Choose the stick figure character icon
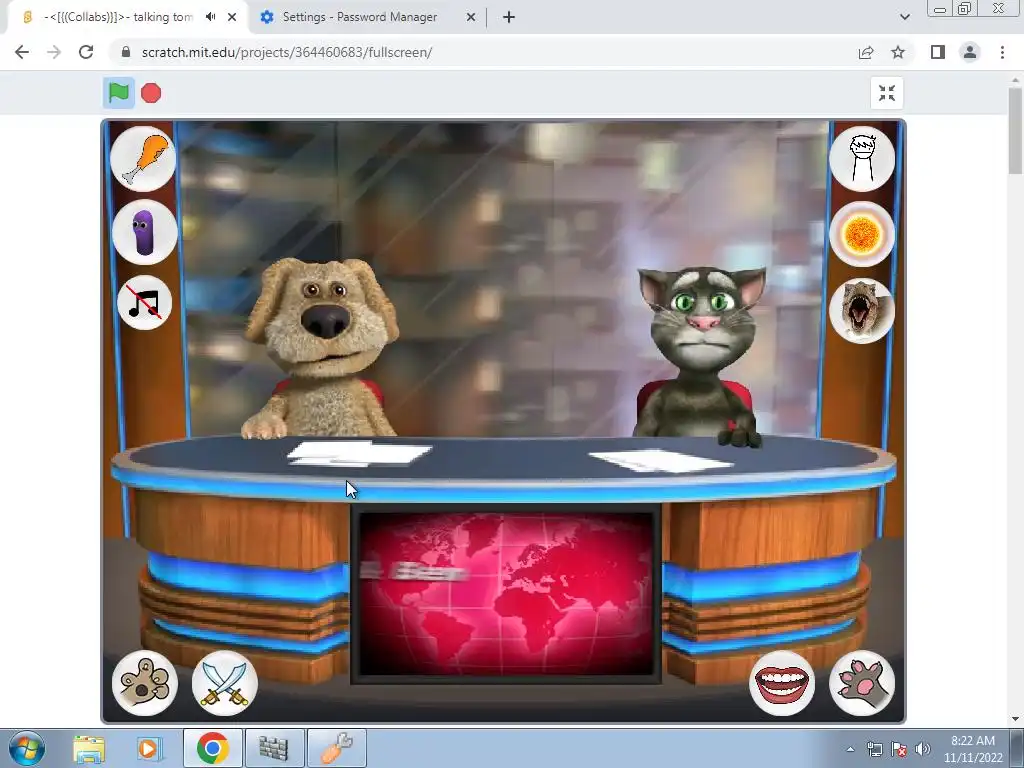Screen dimensions: 1024x768 pos(862,159)
